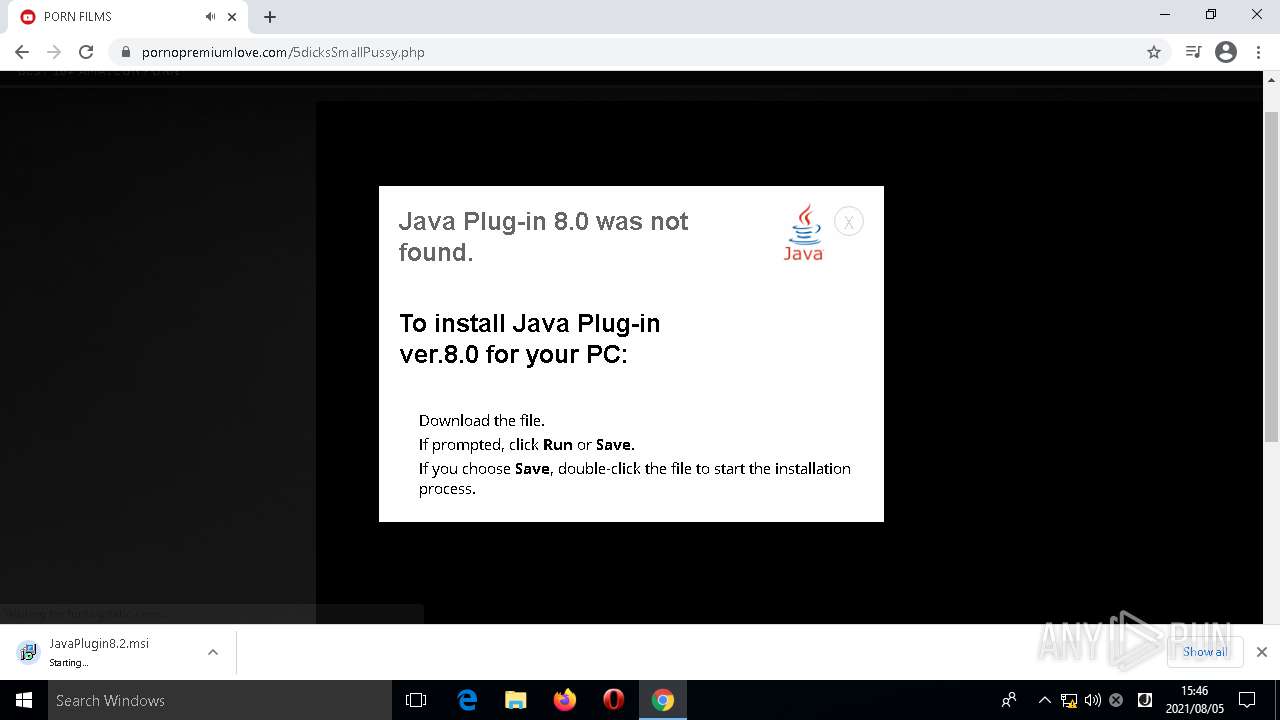Go back to previous page
The height and width of the screenshot is (720, 1280).
tap(22, 52)
